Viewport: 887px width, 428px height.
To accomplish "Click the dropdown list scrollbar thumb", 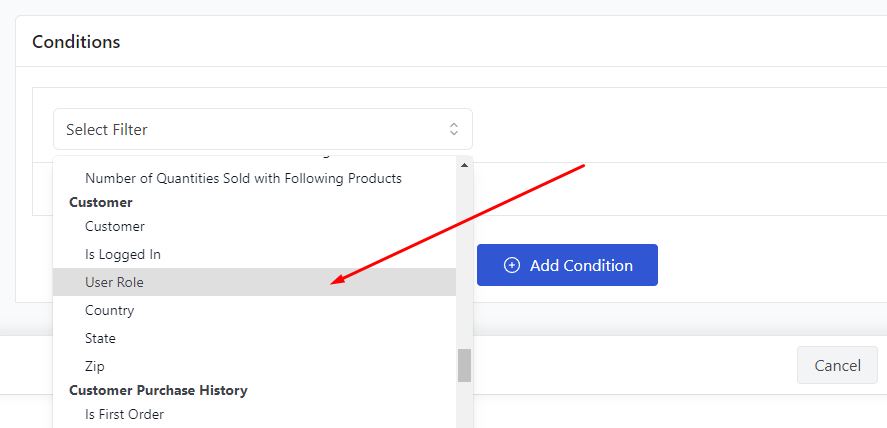I will 464,365.
